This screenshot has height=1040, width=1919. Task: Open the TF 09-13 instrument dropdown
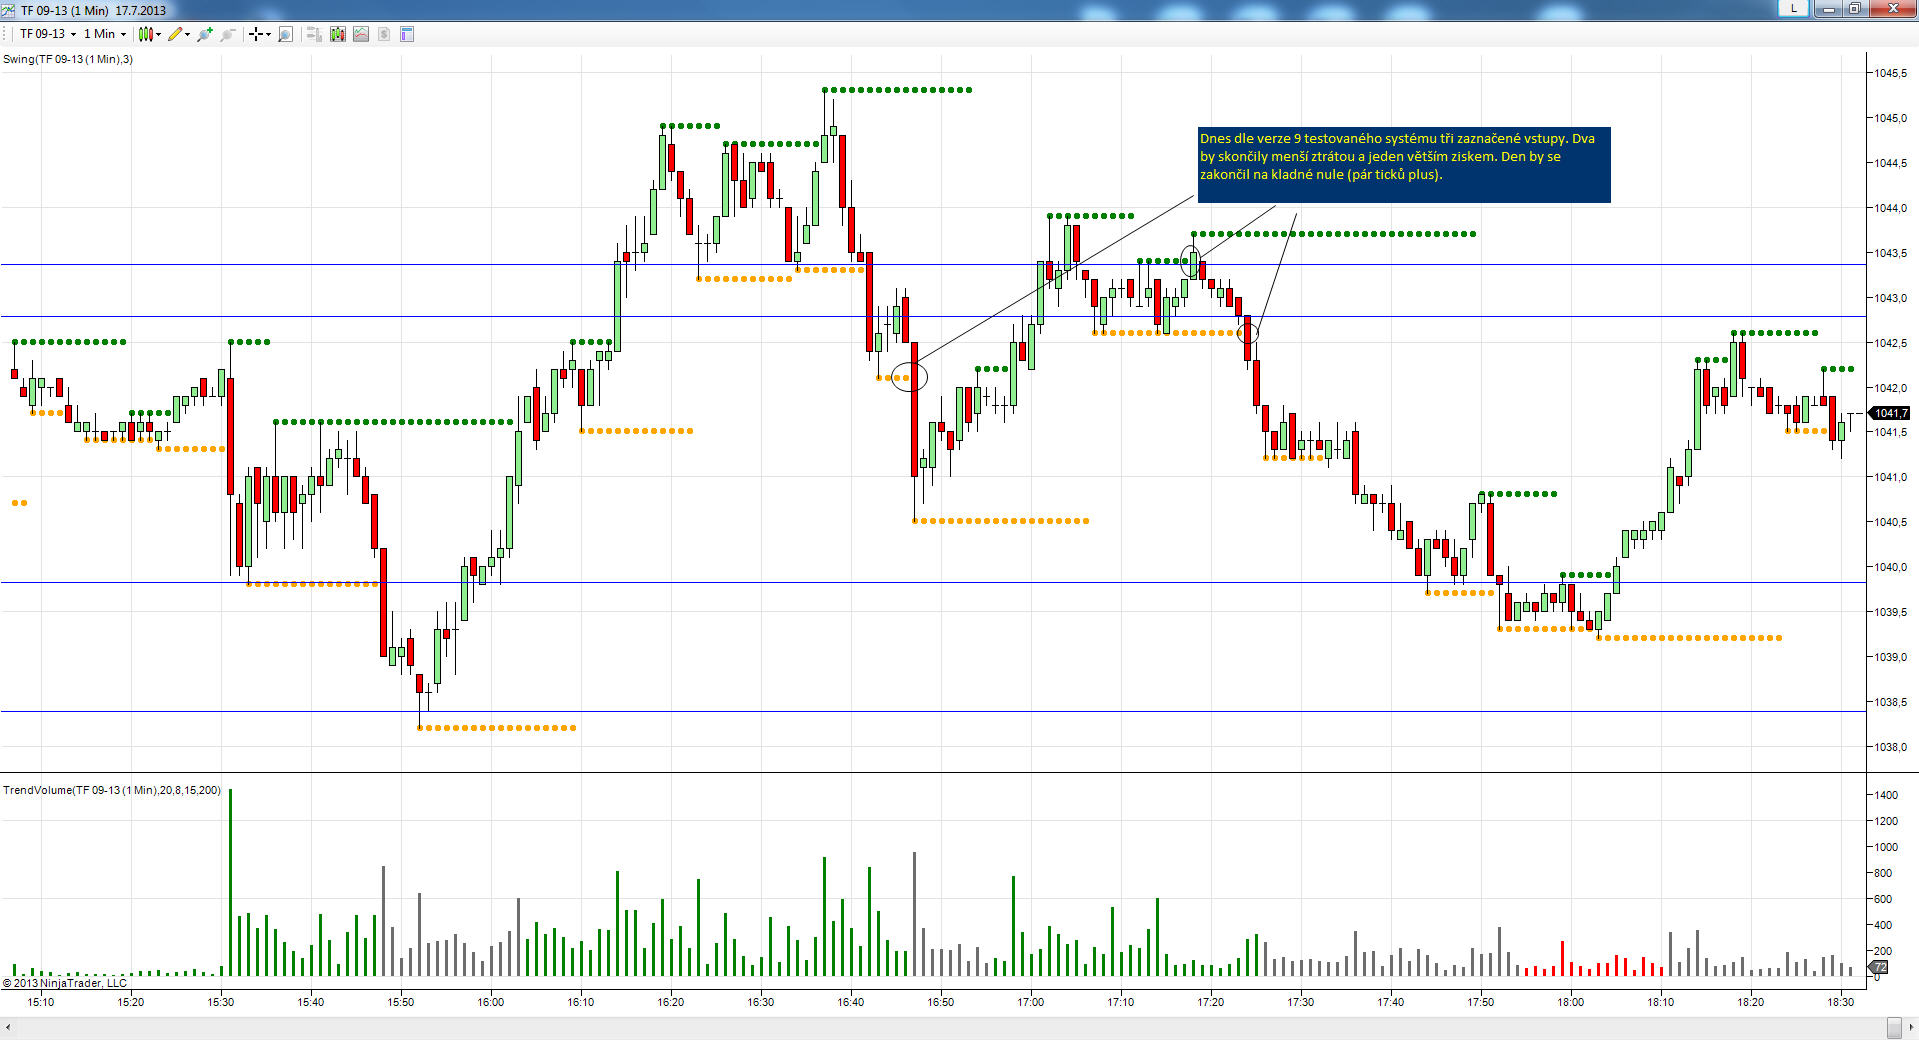48,34
